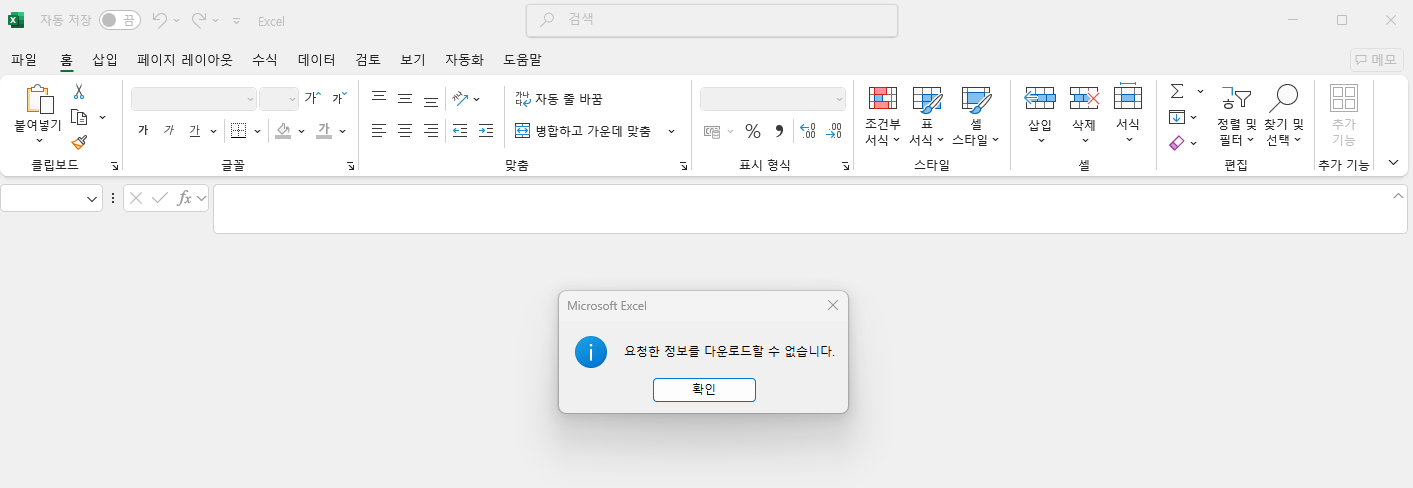Switch to the 삽입 tab

pos(105,60)
